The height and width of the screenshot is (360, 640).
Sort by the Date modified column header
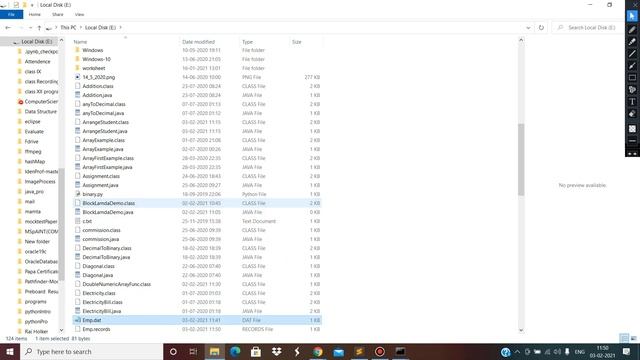coord(209,42)
